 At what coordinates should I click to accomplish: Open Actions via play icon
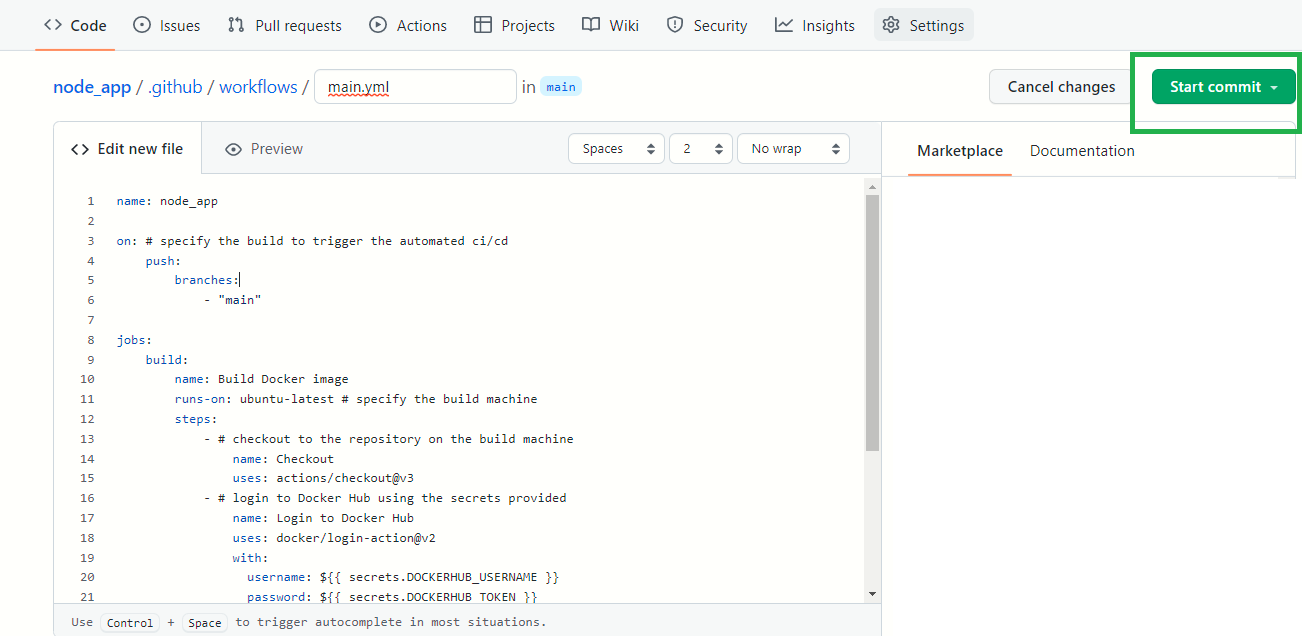pyautogui.click(x=378, y=25)
